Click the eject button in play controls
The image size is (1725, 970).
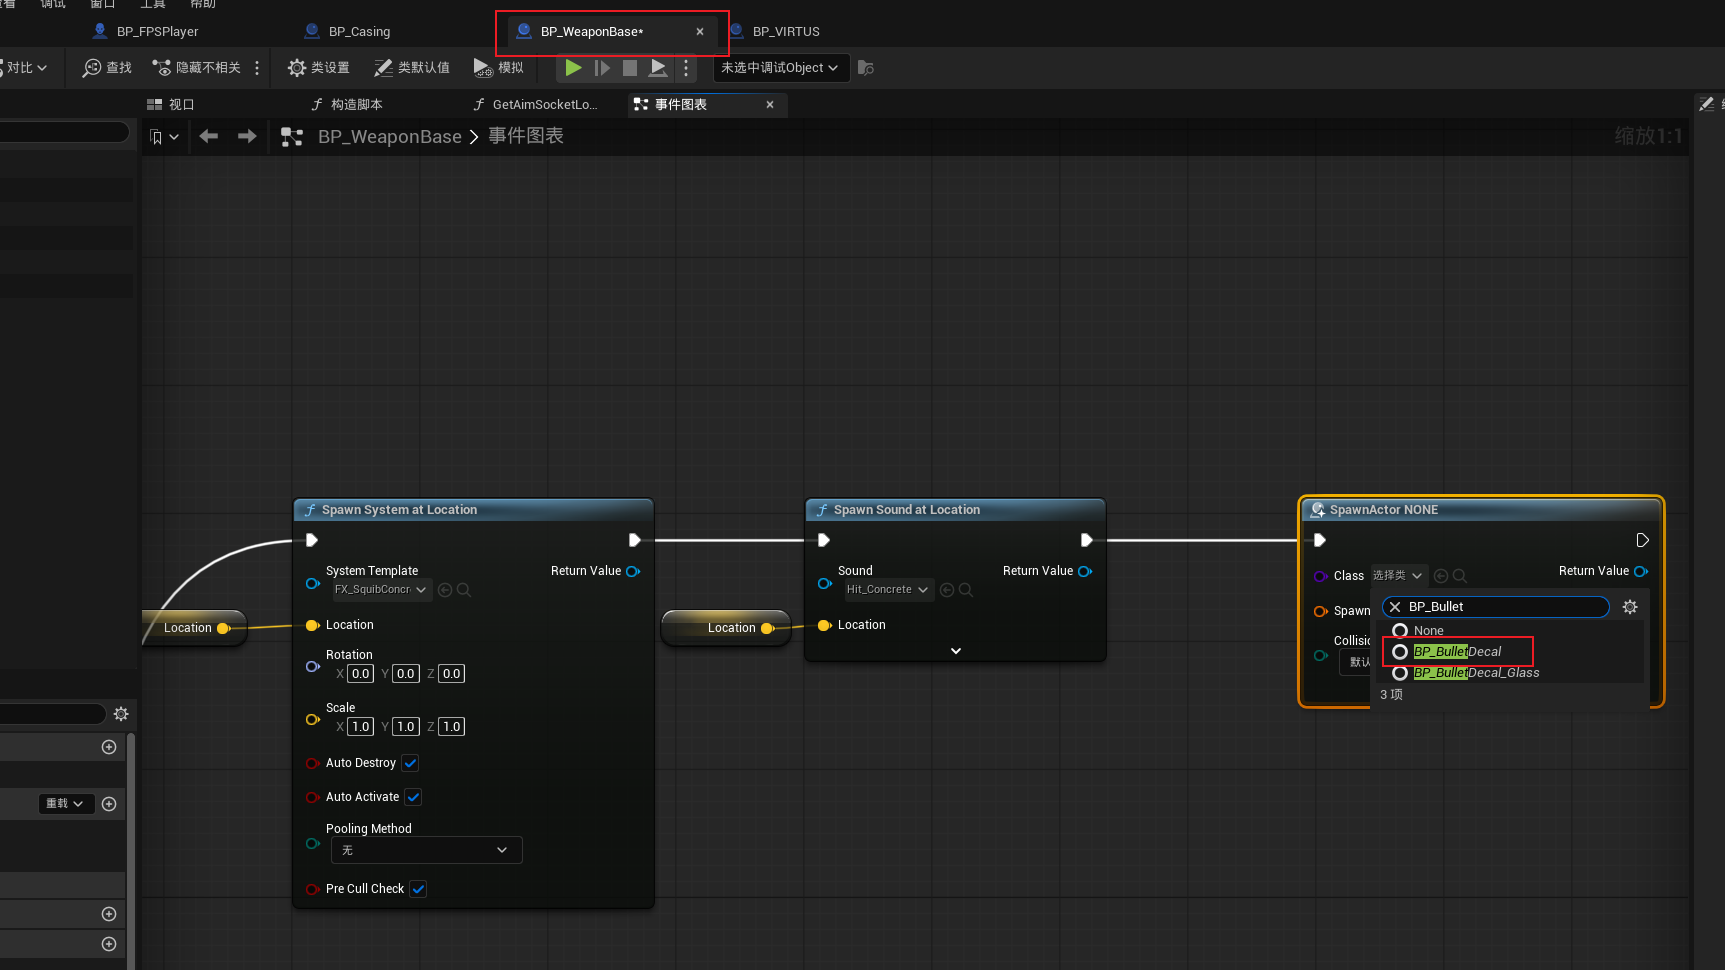658,68
